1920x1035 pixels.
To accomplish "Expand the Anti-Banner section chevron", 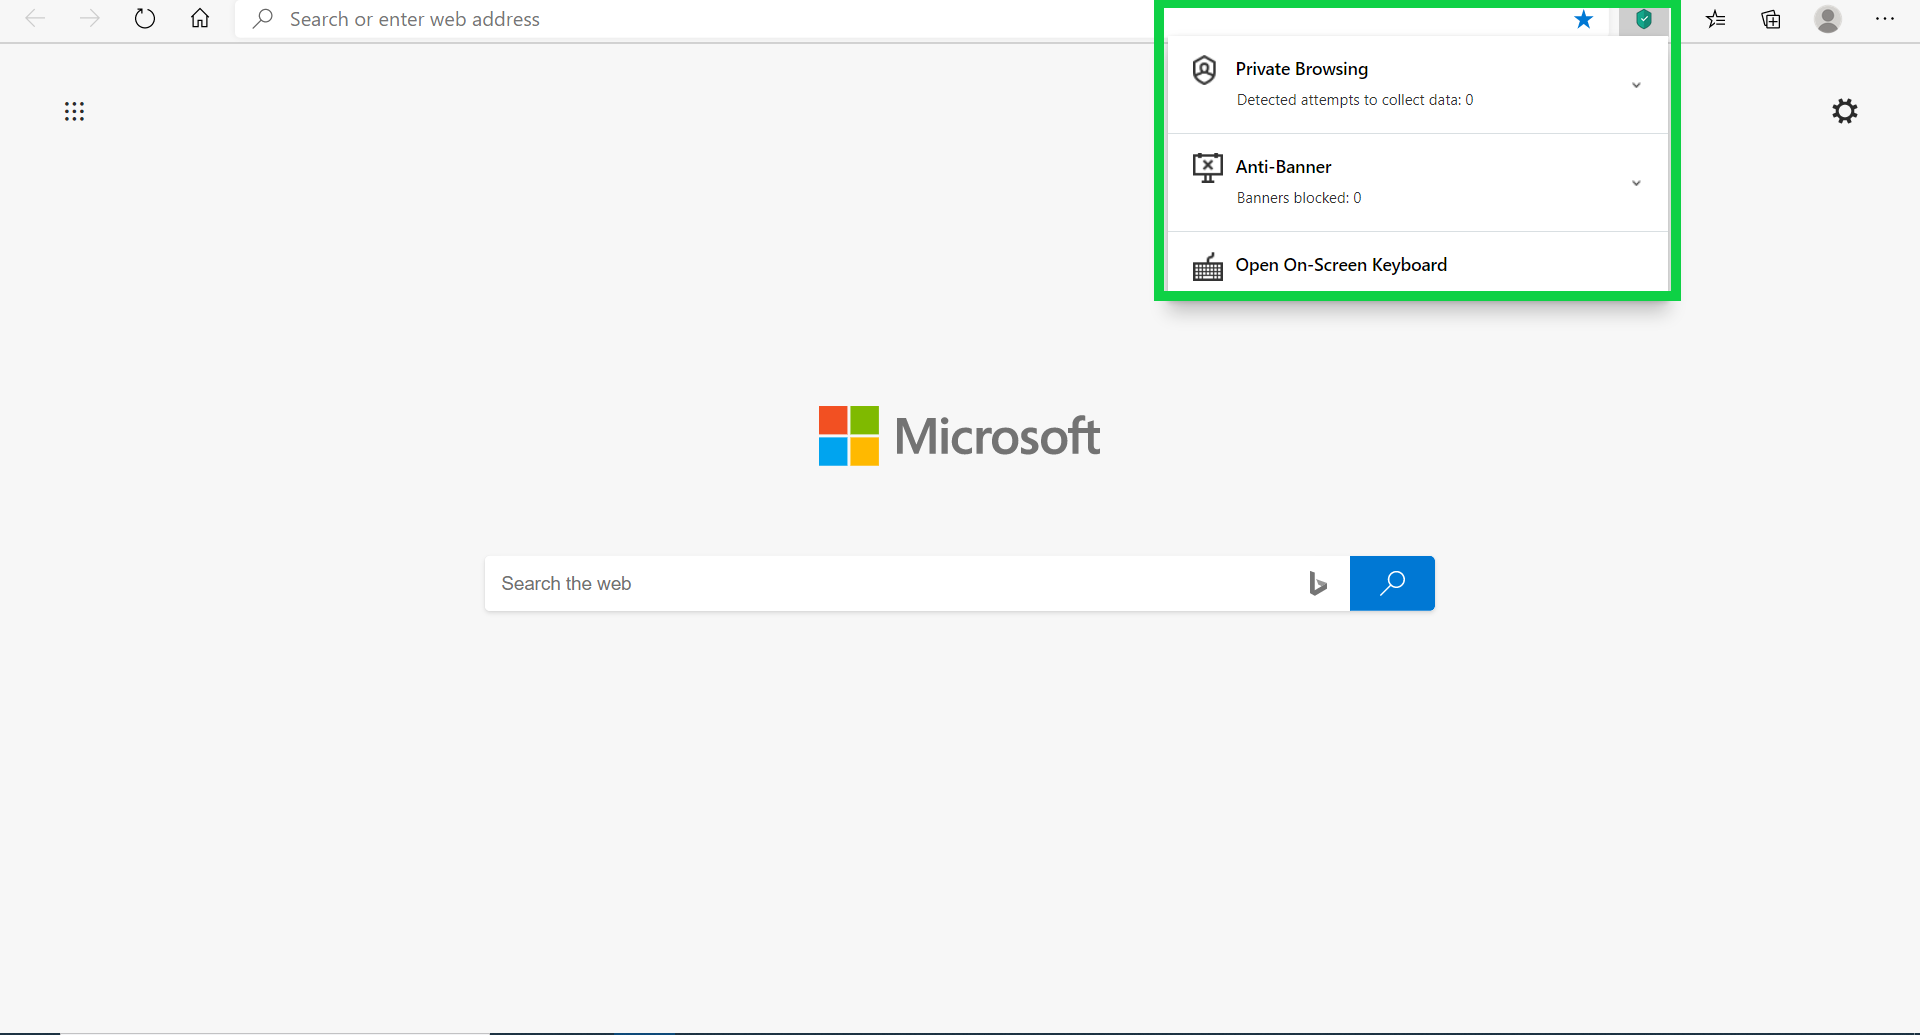I will pos(1636,183).
